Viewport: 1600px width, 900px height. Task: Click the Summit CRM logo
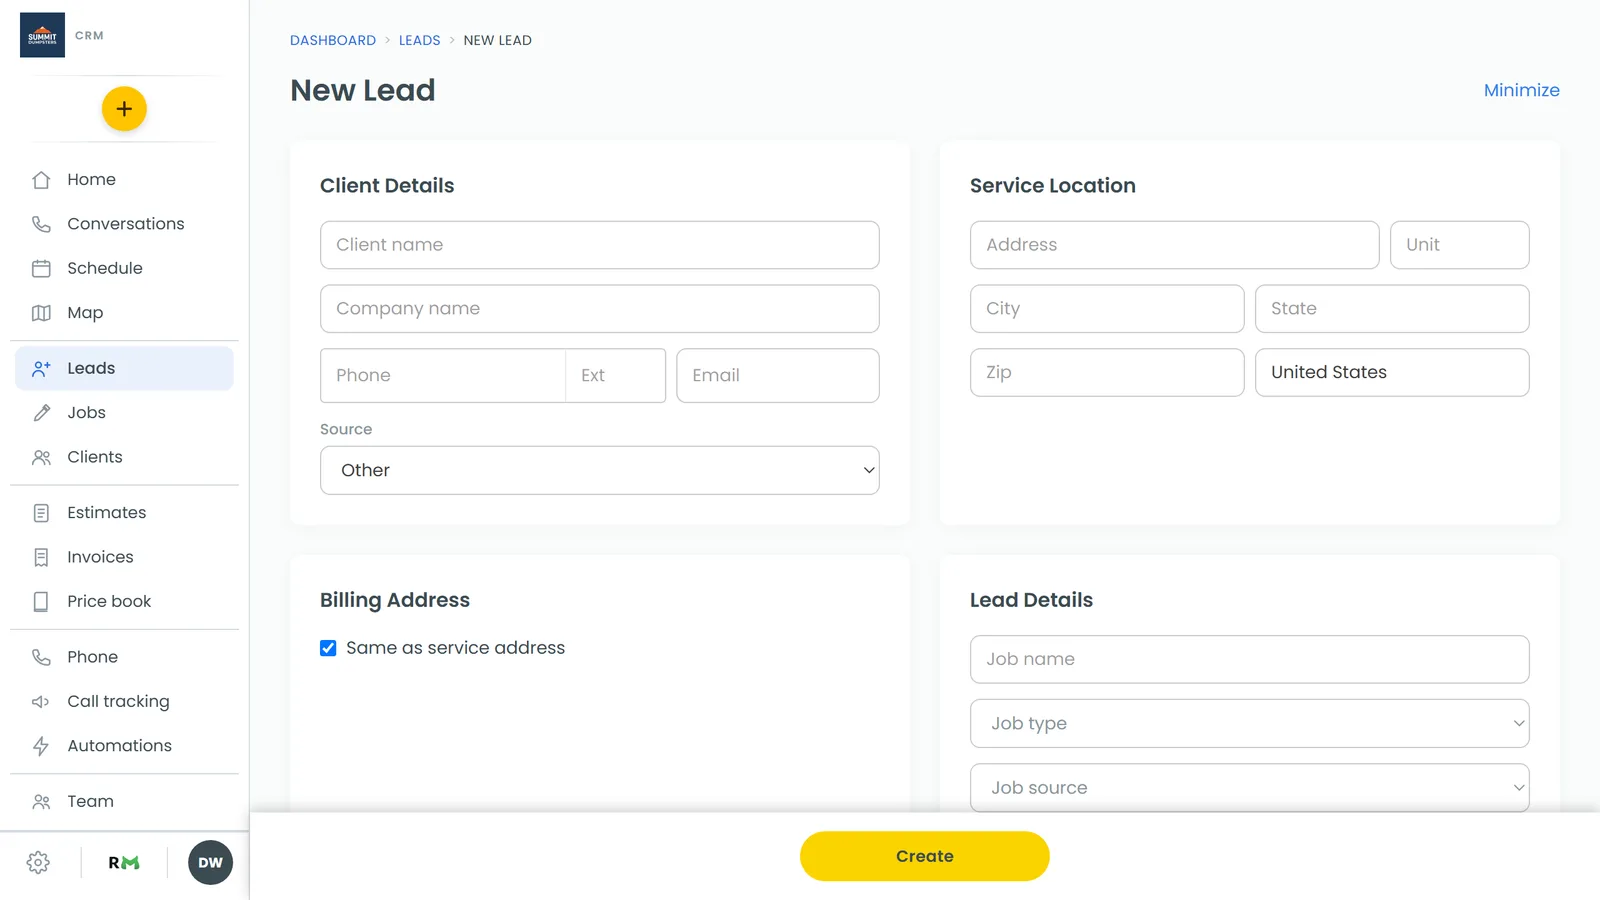coord(42,35)
